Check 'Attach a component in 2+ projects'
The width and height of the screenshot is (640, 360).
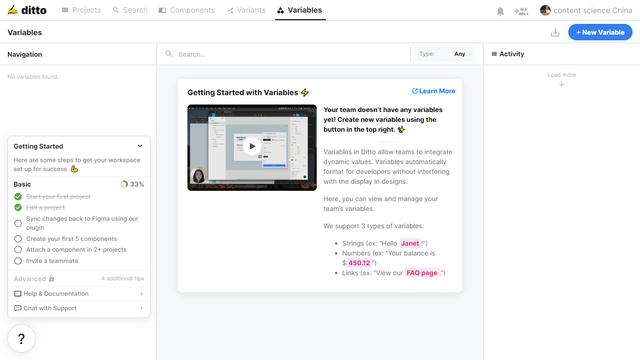point(18,249)
